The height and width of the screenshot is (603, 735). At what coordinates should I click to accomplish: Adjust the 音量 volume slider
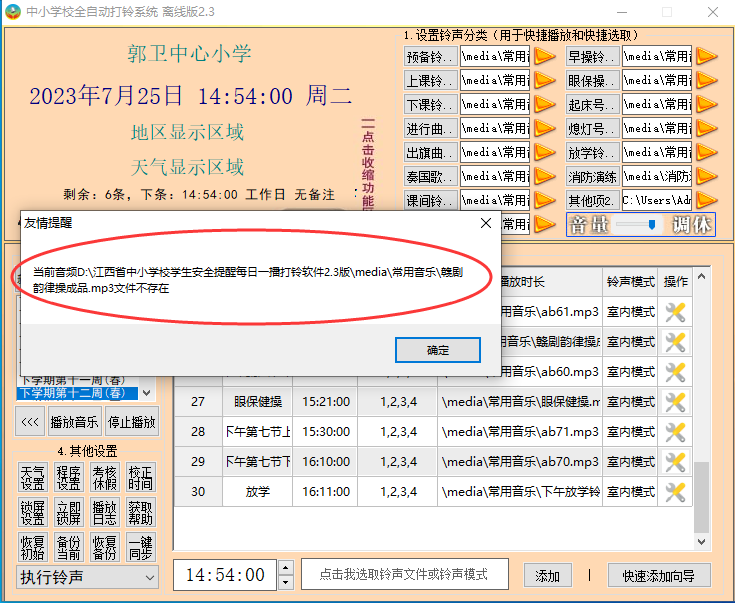(x=652, y=225)
